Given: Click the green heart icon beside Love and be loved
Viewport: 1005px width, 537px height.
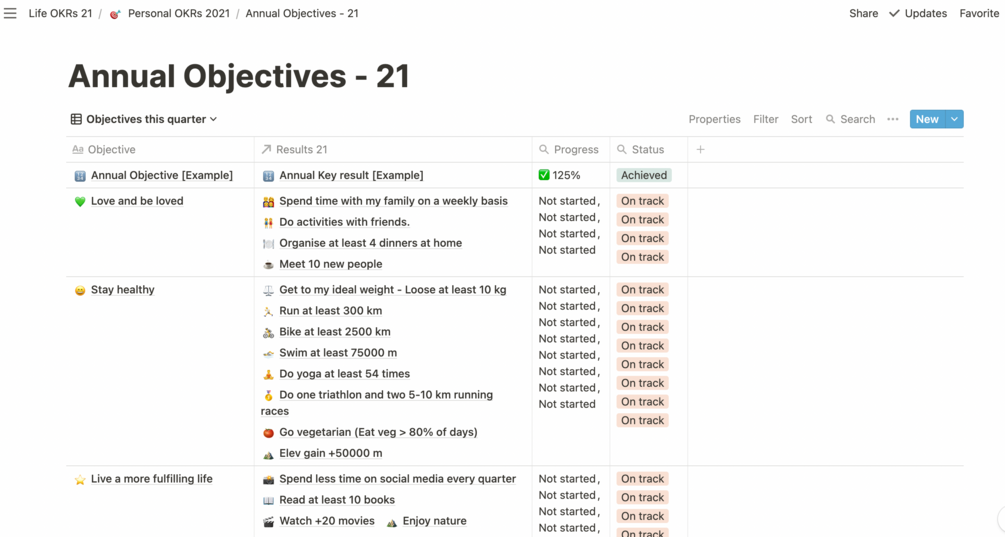Looking at the screenshot, I should pos(80,201).
